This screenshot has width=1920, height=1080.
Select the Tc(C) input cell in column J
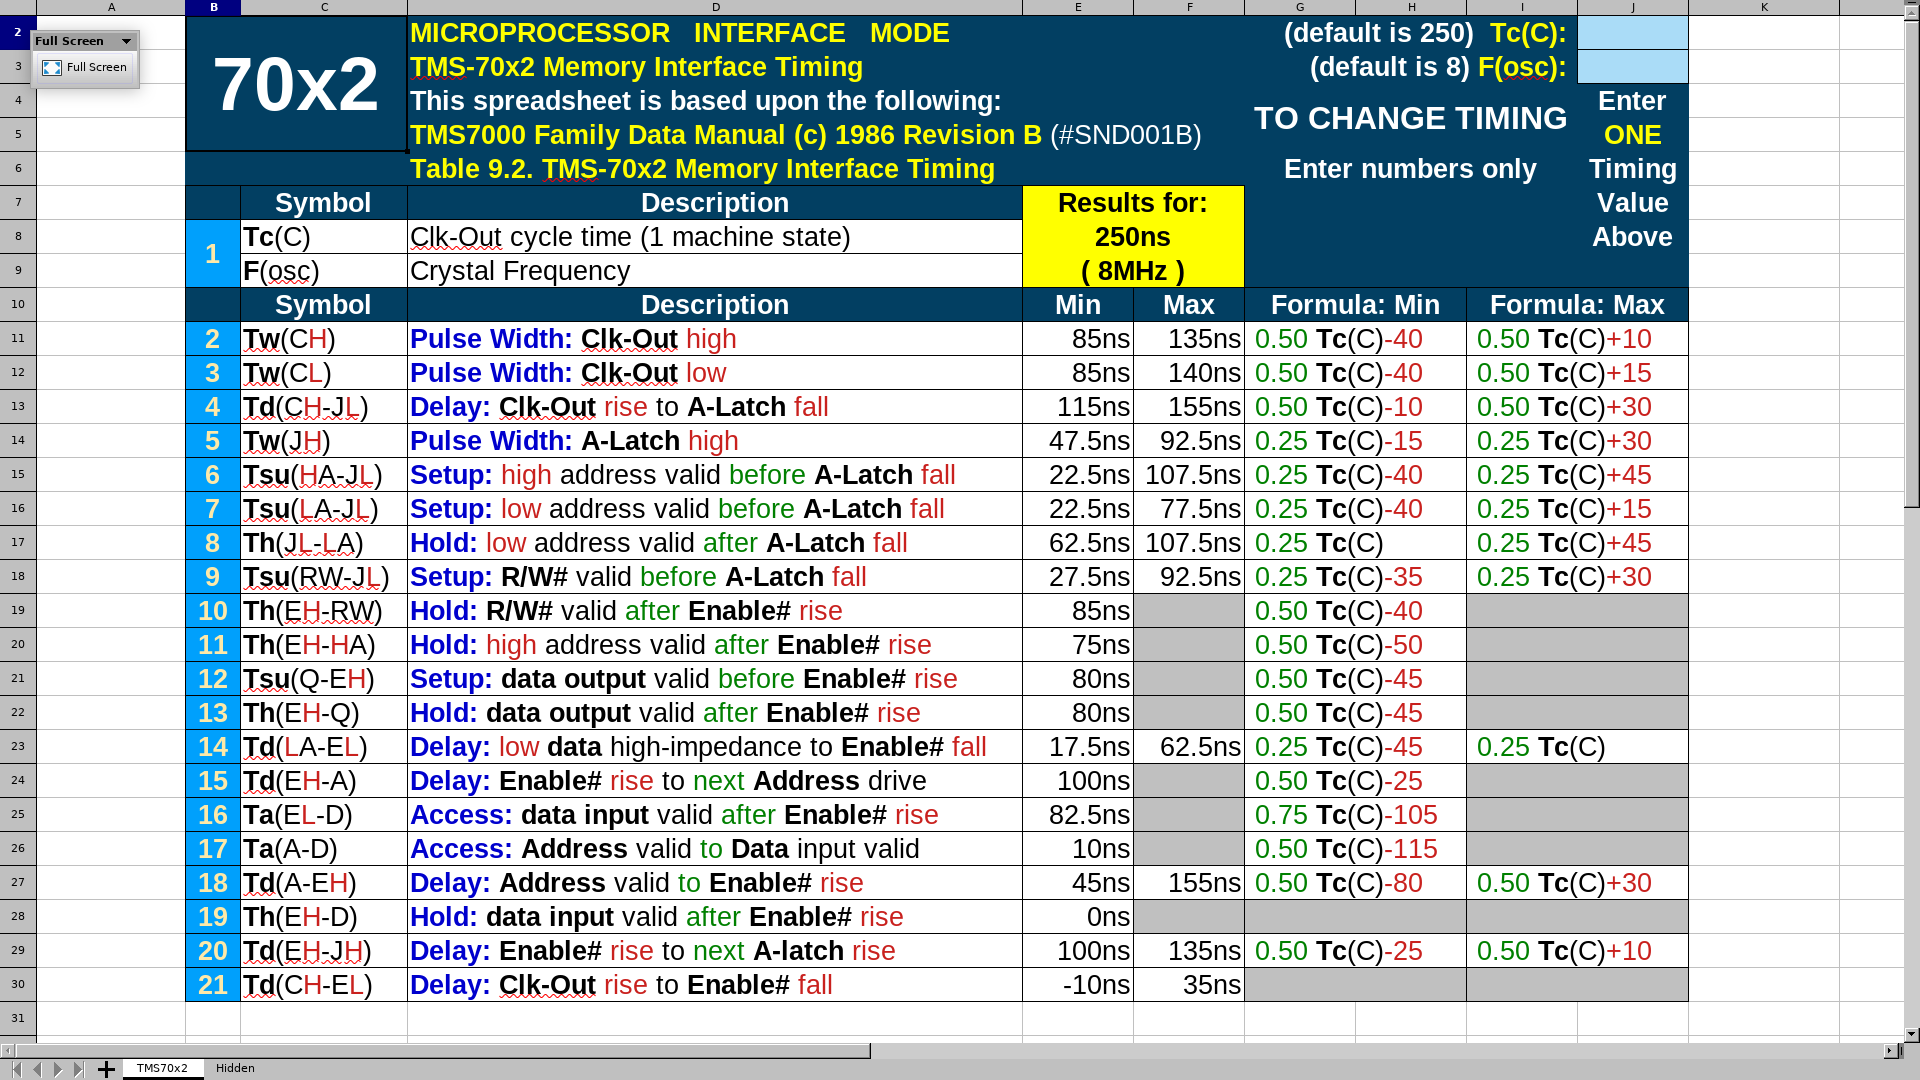tap(1632, 33)
